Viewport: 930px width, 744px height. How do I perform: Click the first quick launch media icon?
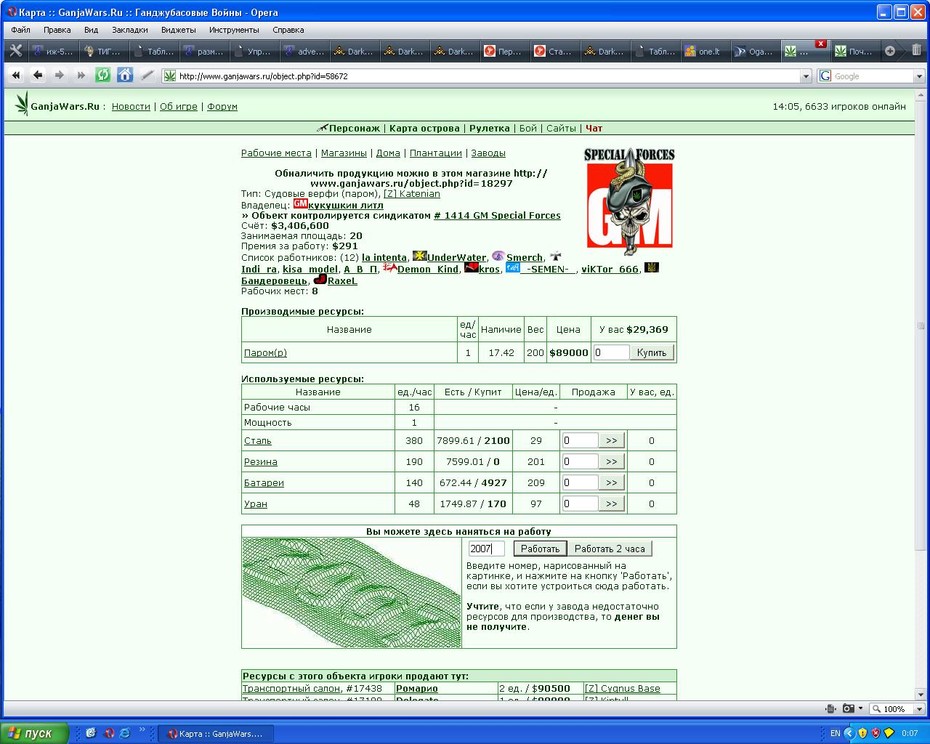(x=91, y=733)
